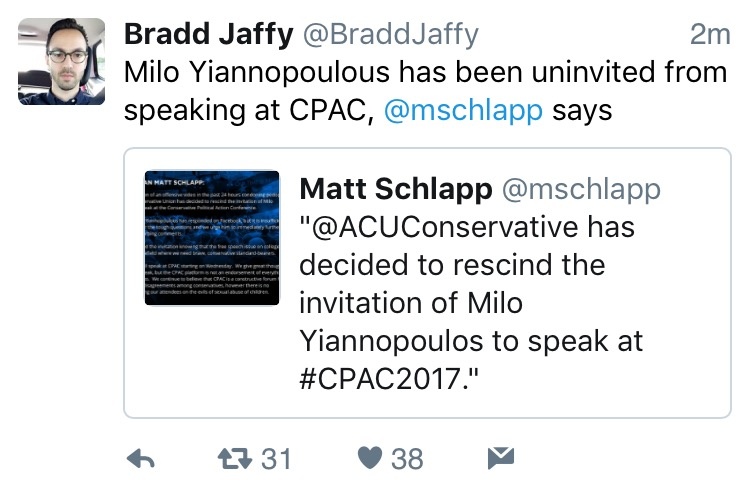The height and width of the screenshot is (499, 750).
Task: Click the word 'says' ending the tweet
Action: pyautogui.click(x=582, y=110)
